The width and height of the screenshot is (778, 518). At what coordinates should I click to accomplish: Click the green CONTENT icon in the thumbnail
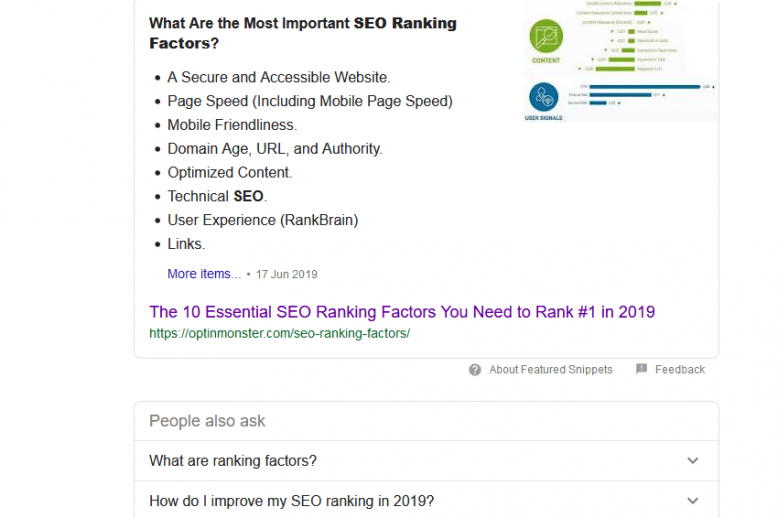[x=545, y=38]
